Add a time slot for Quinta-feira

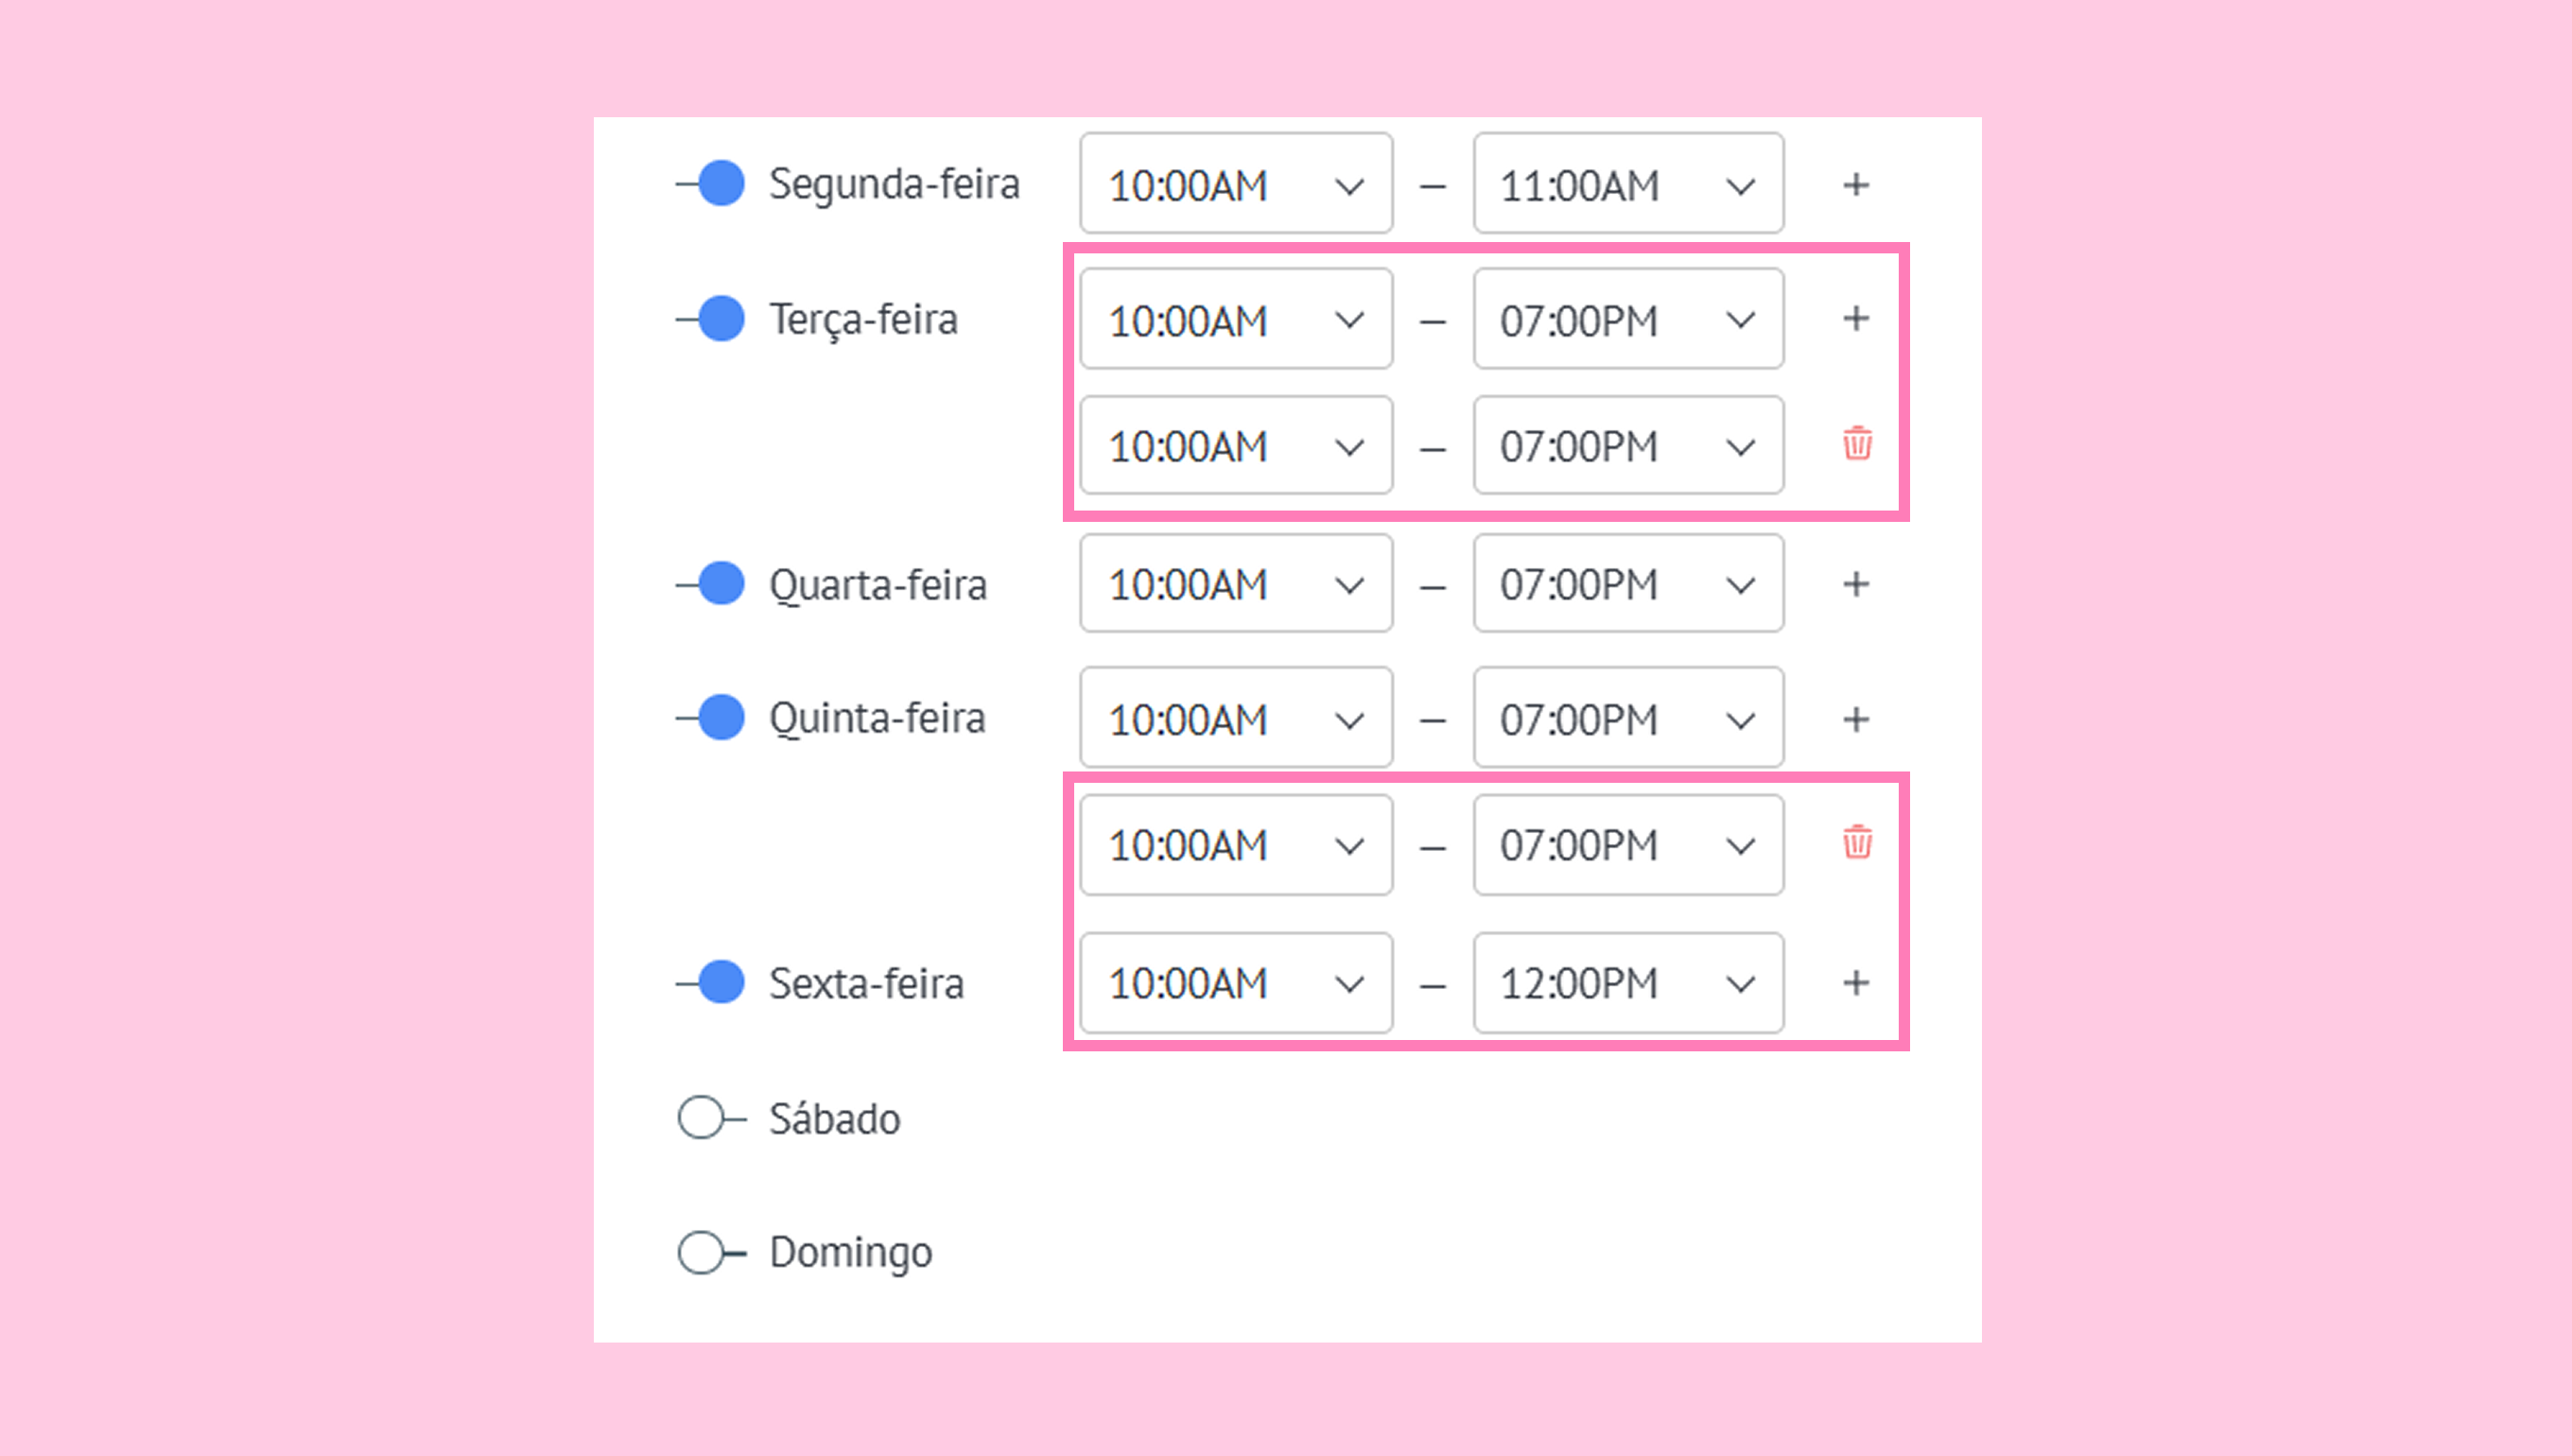coord(1856,719)
